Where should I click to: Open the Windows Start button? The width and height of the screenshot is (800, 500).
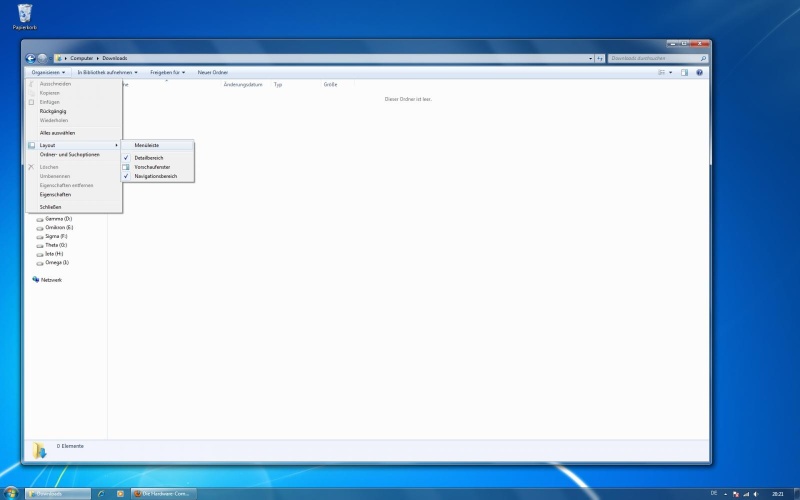[11, 493]
